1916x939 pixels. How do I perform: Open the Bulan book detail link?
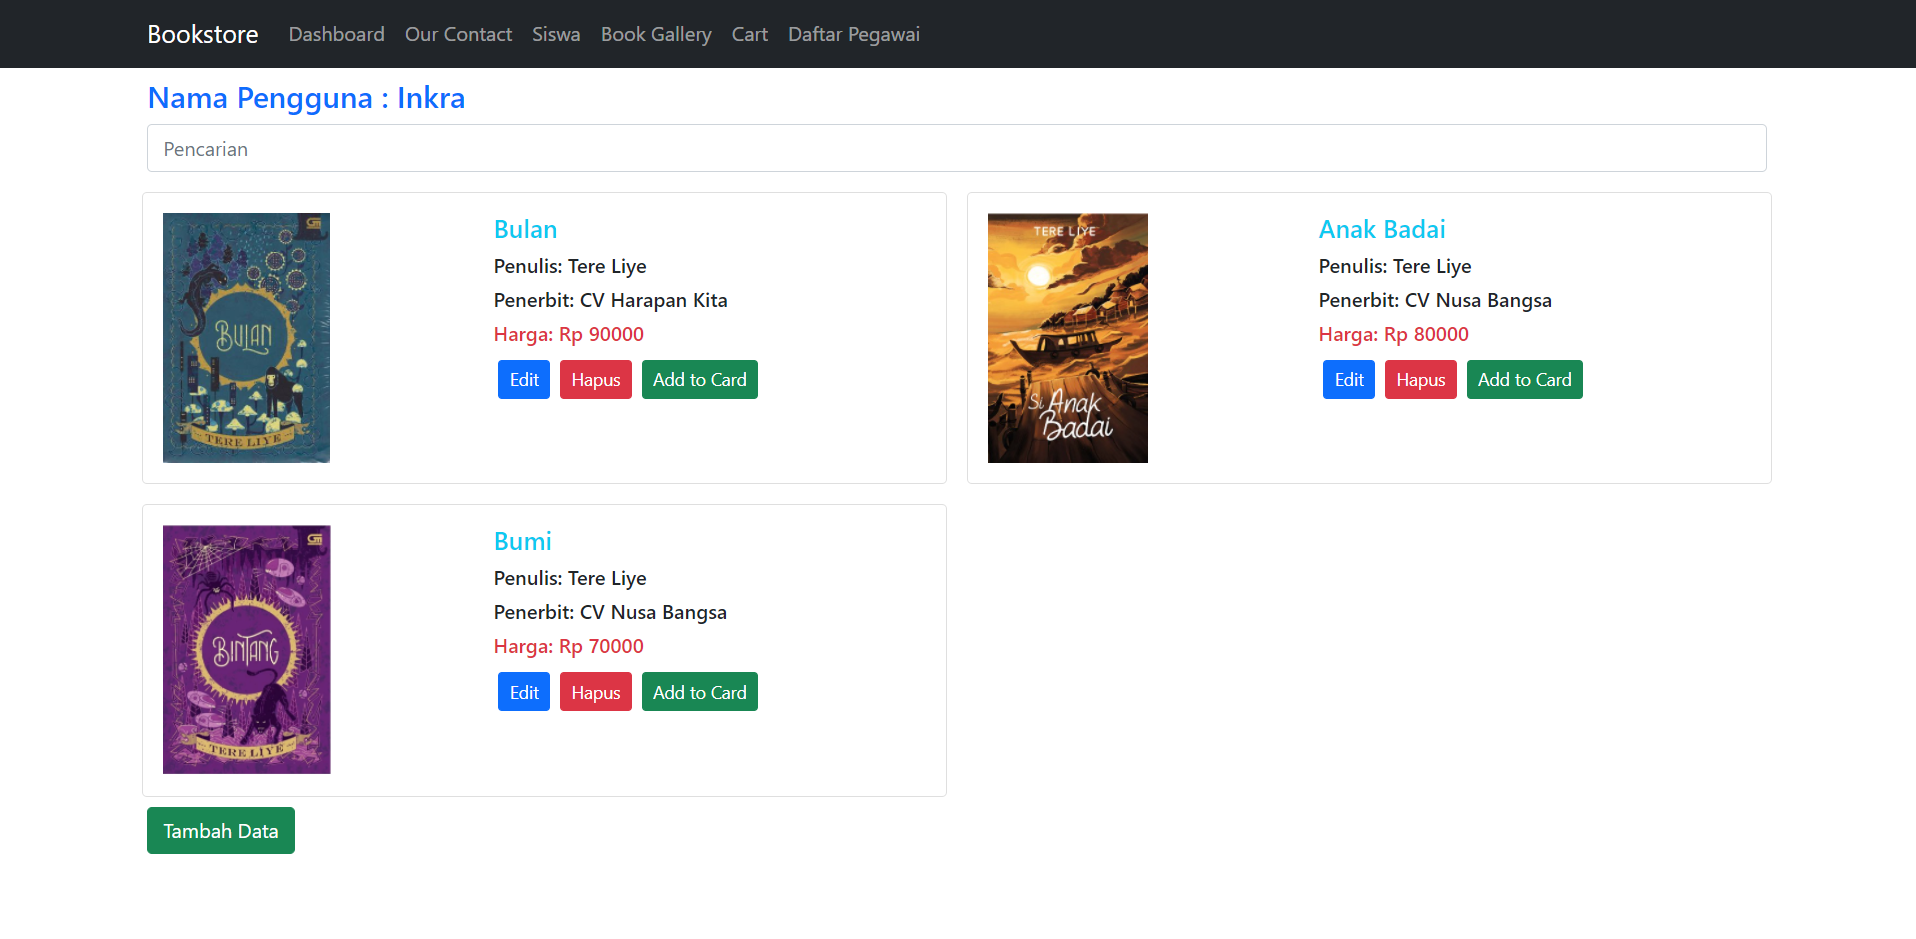(x=525, y=229)
